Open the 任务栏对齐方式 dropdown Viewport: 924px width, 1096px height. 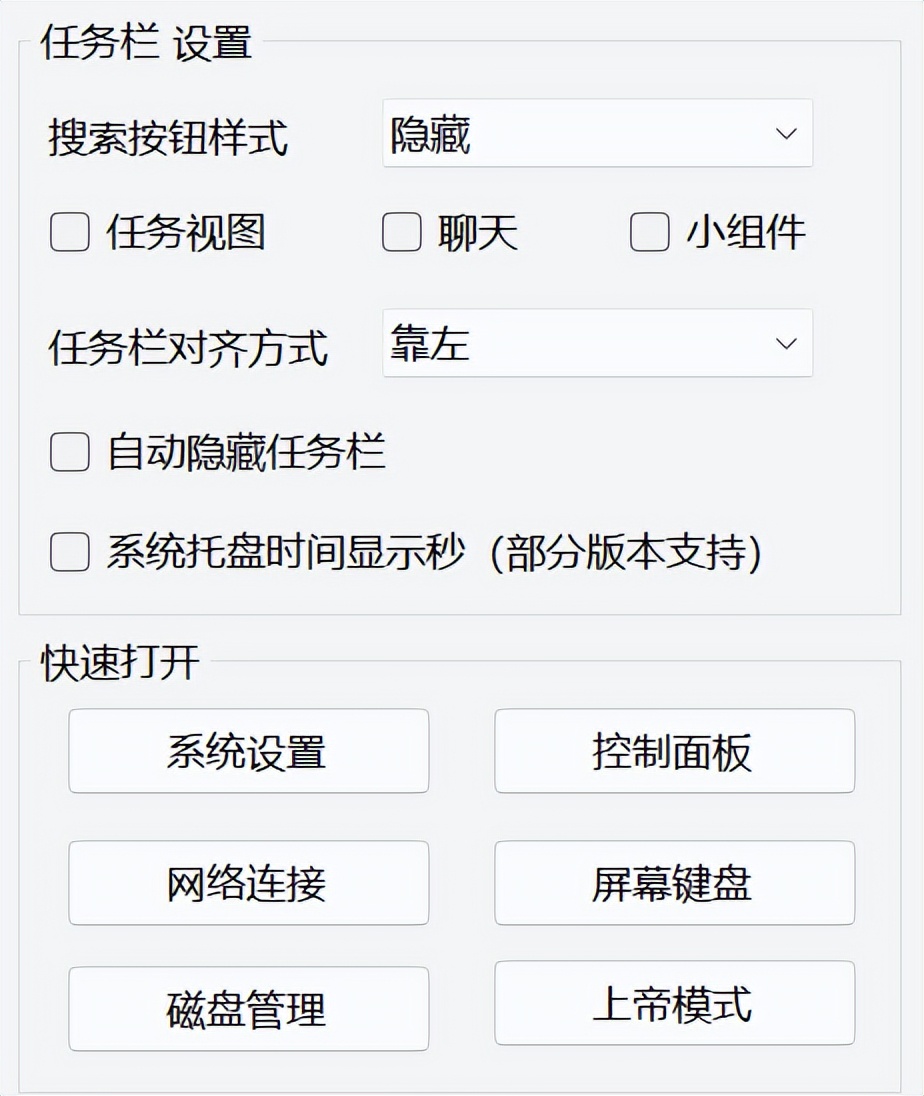tap(595, 344)
